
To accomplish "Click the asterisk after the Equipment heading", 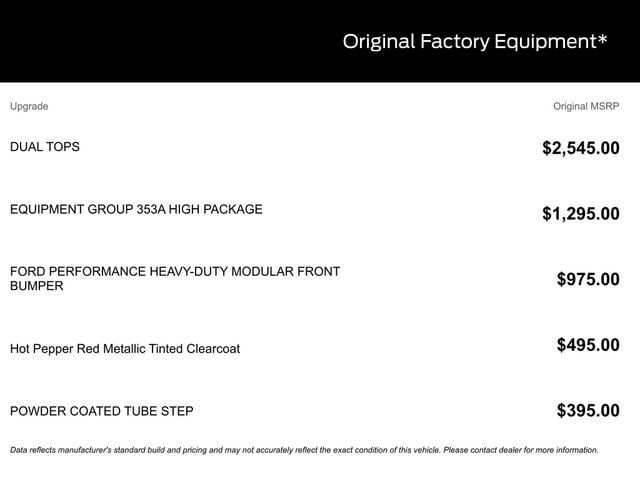I will pos(602,40).
